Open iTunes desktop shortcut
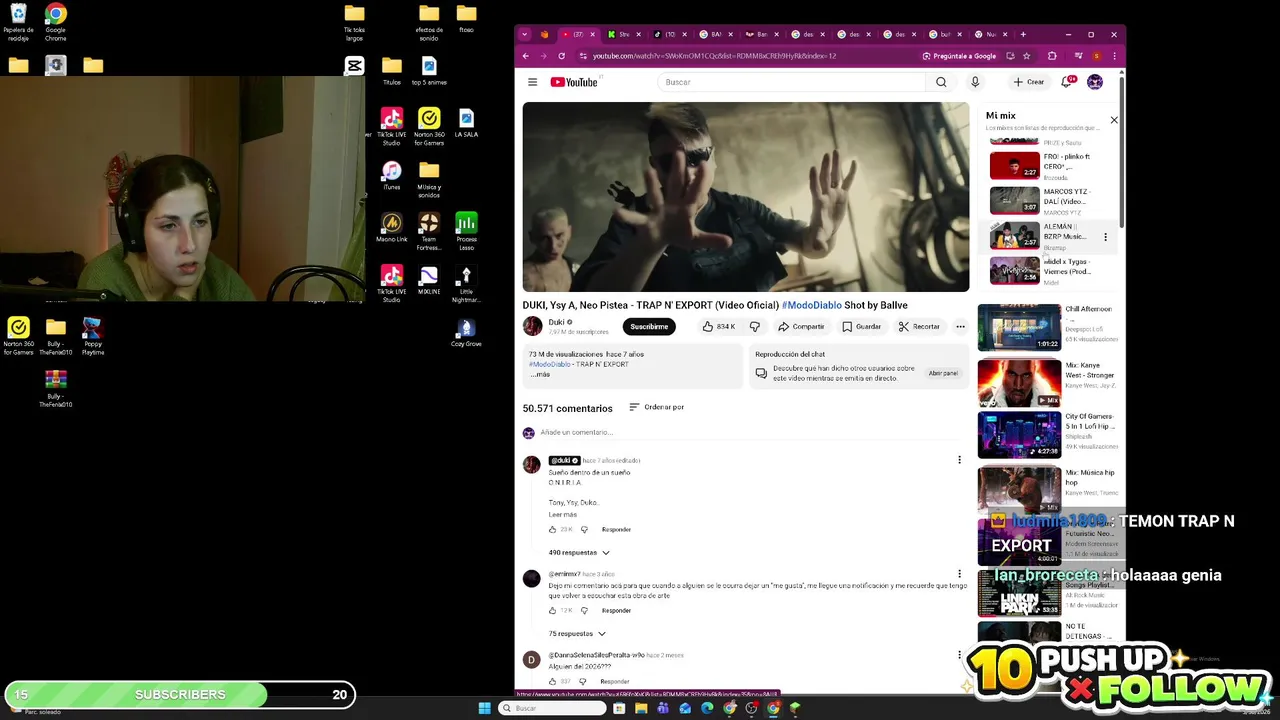The width and height of the screenshot is (1280, 720). coord(391,176)
